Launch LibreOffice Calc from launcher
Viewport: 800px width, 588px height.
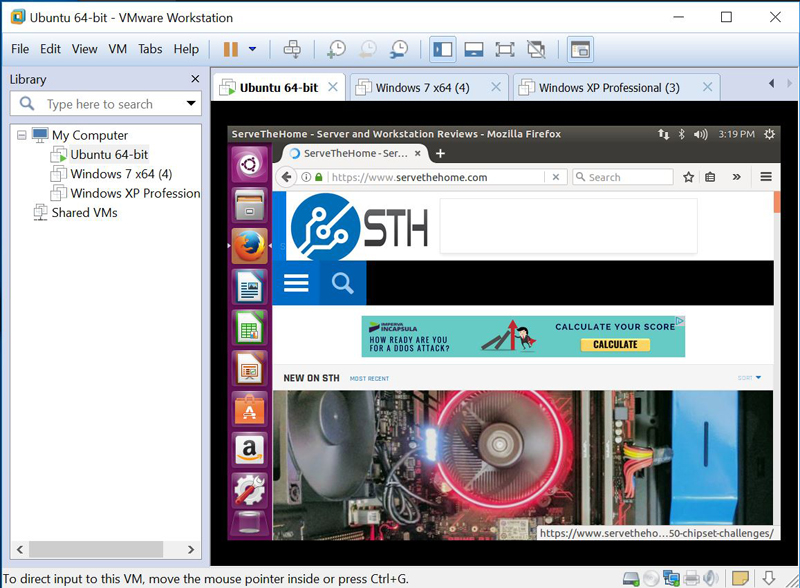249,328
